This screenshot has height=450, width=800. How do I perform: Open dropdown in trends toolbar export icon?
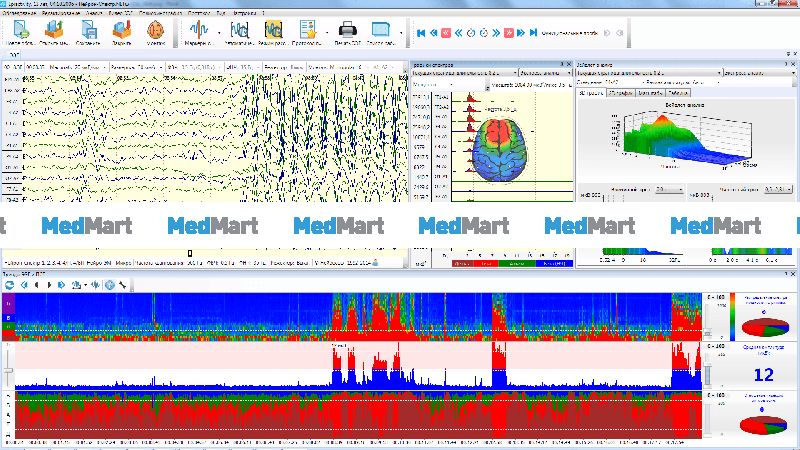tap(86, 285)
